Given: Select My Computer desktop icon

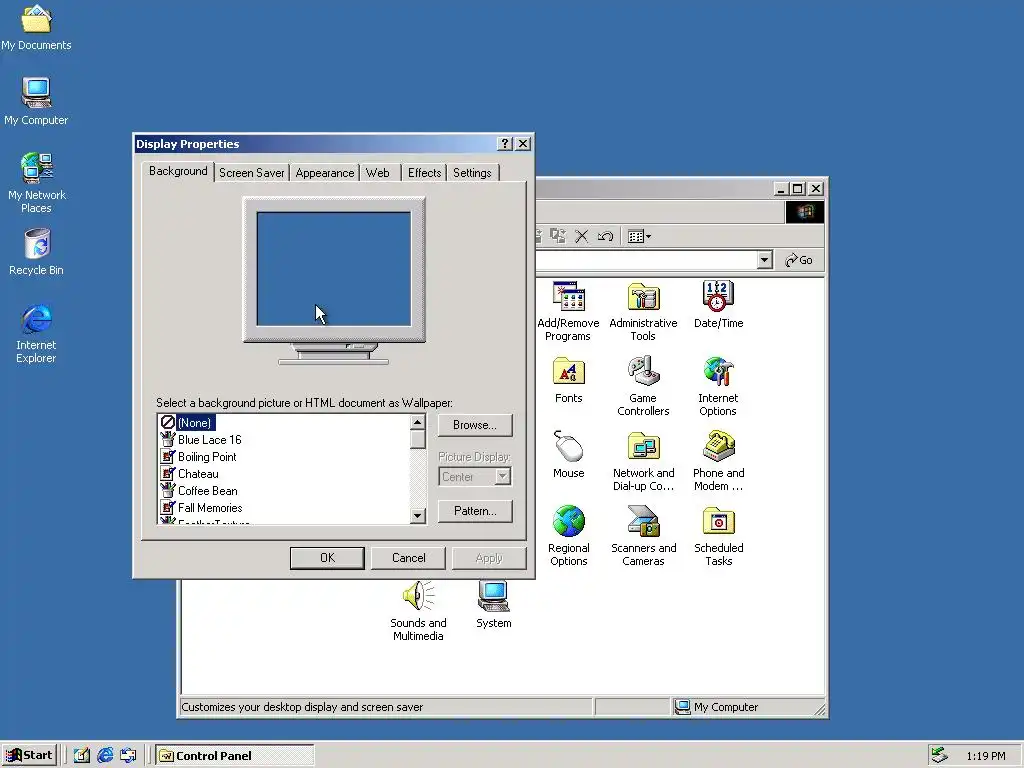Looking at the screenshot, I should tap(36, 93).
